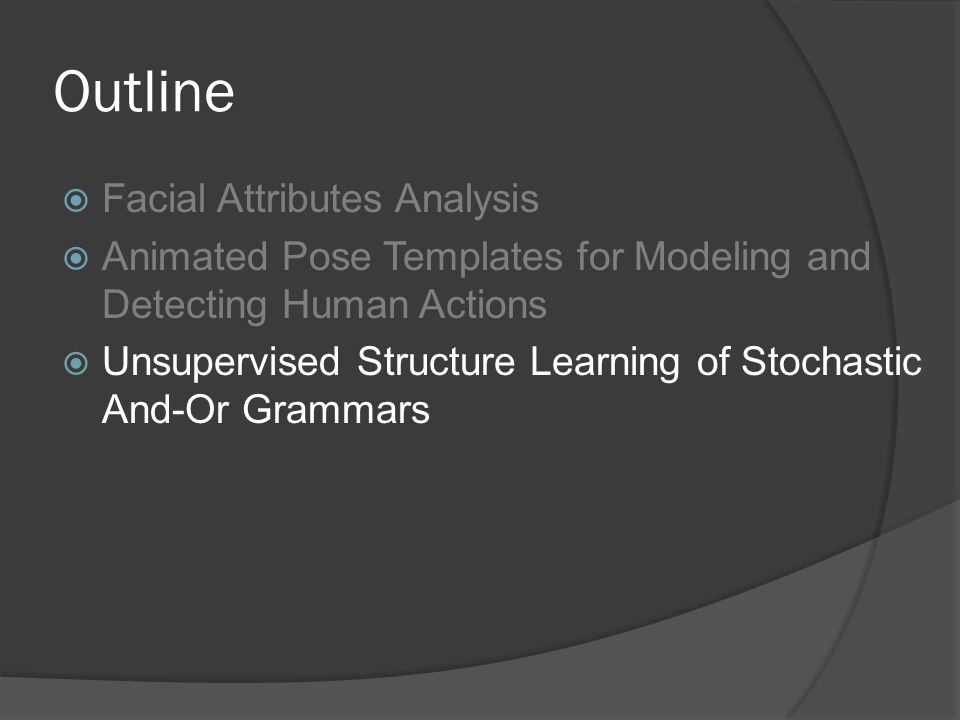The width and height of the screenshot is (960, 720).
Task: Select the And-Or Grammars text line
Action: point(266,408)
